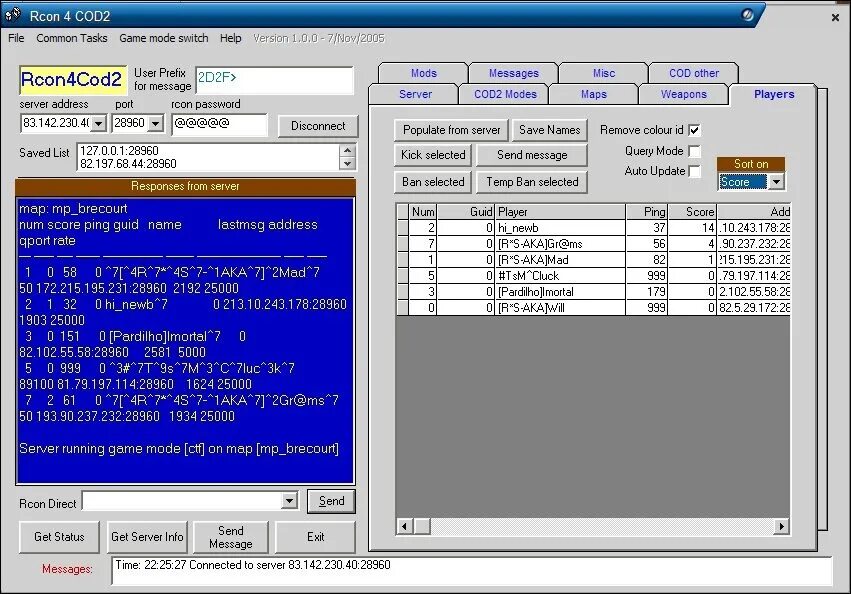851x594 pixels.
Task: Click the Rcon Direct command input
Action: [182, 501]
